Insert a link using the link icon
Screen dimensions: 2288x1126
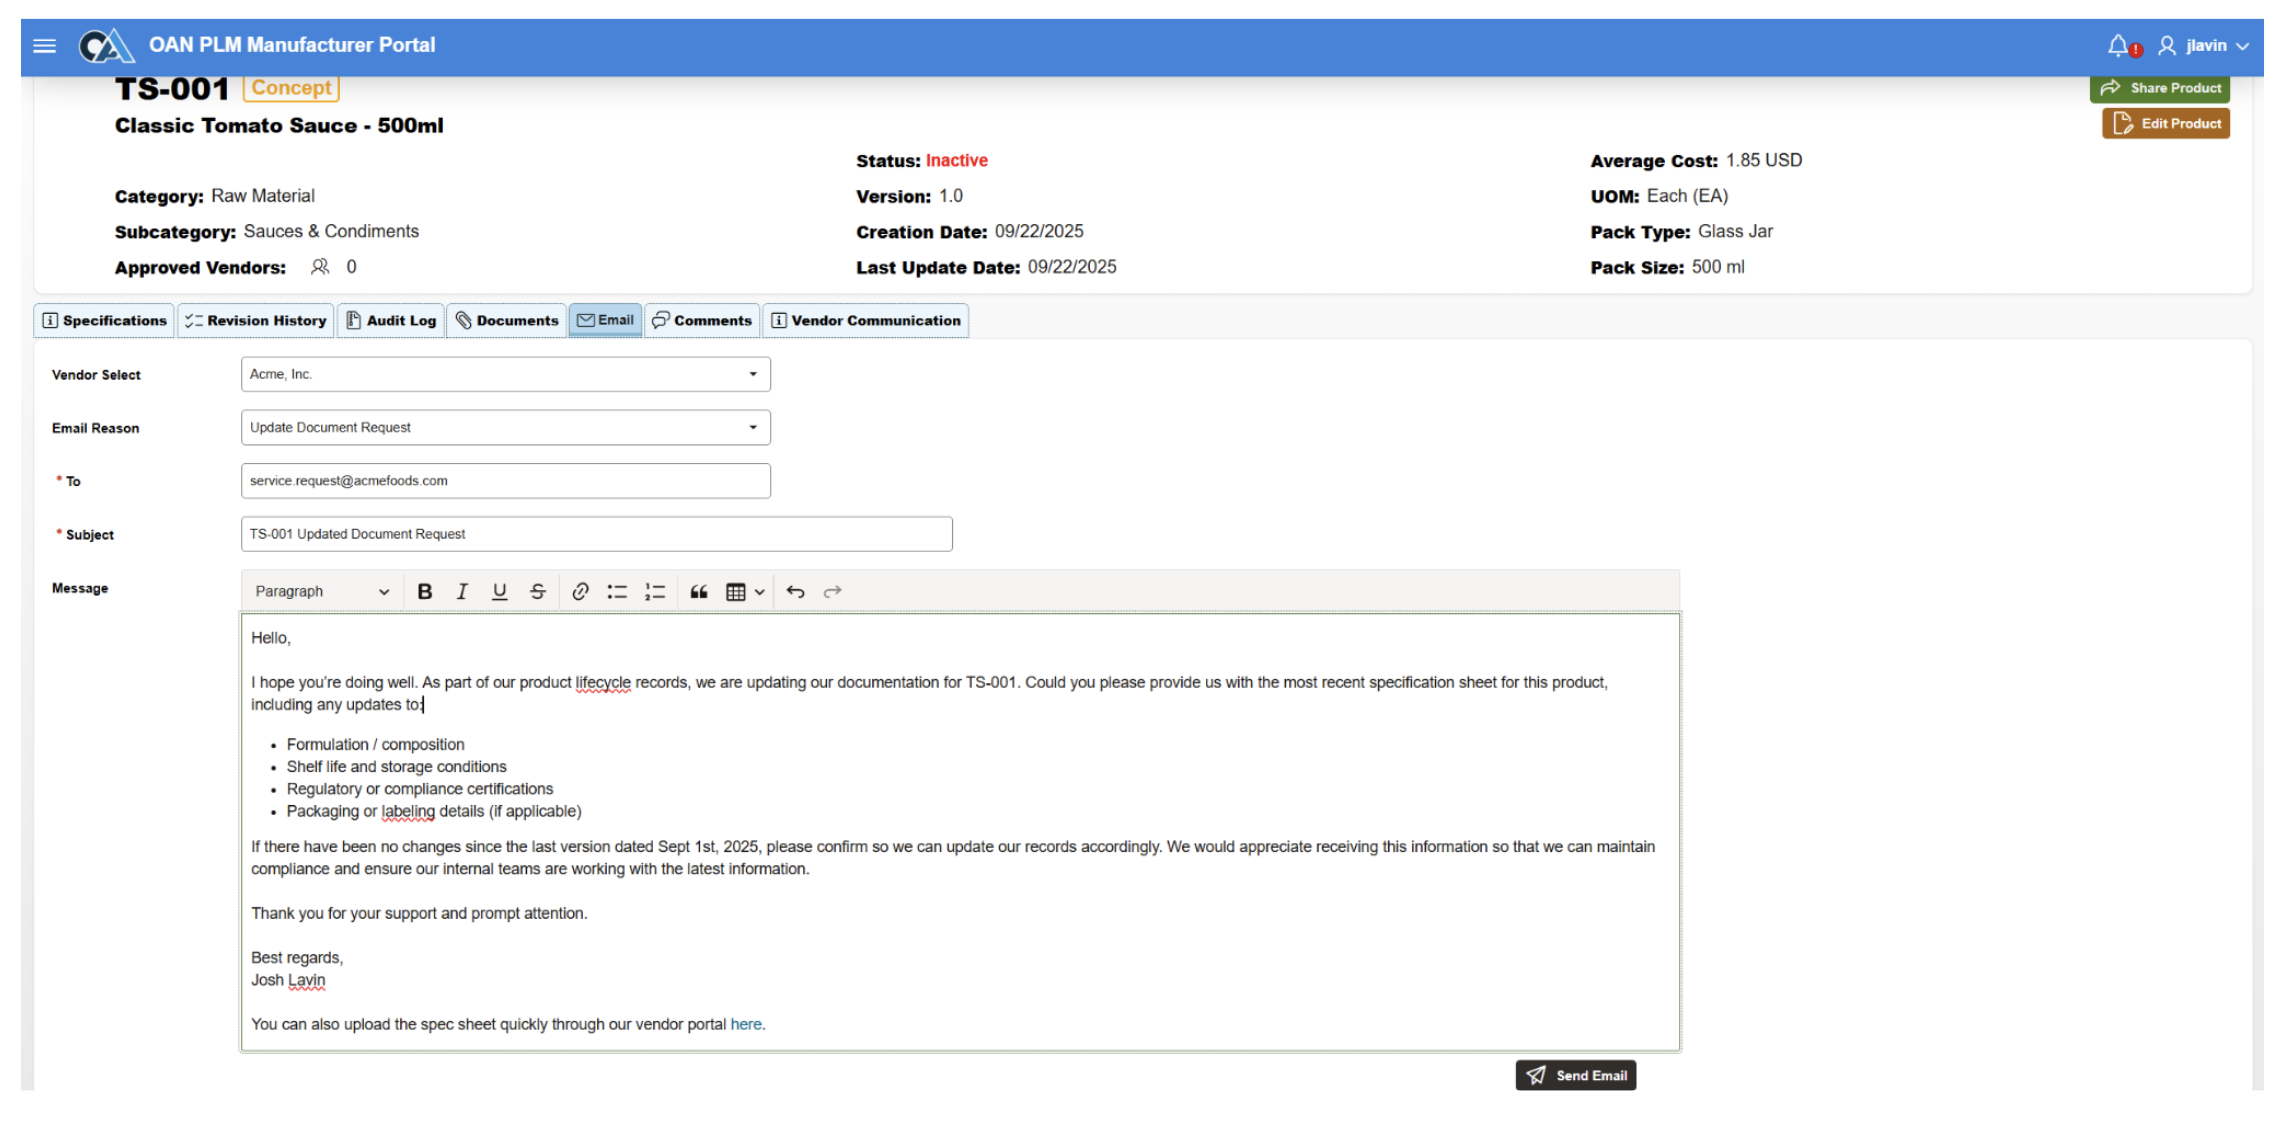click(x=580, y=592)
